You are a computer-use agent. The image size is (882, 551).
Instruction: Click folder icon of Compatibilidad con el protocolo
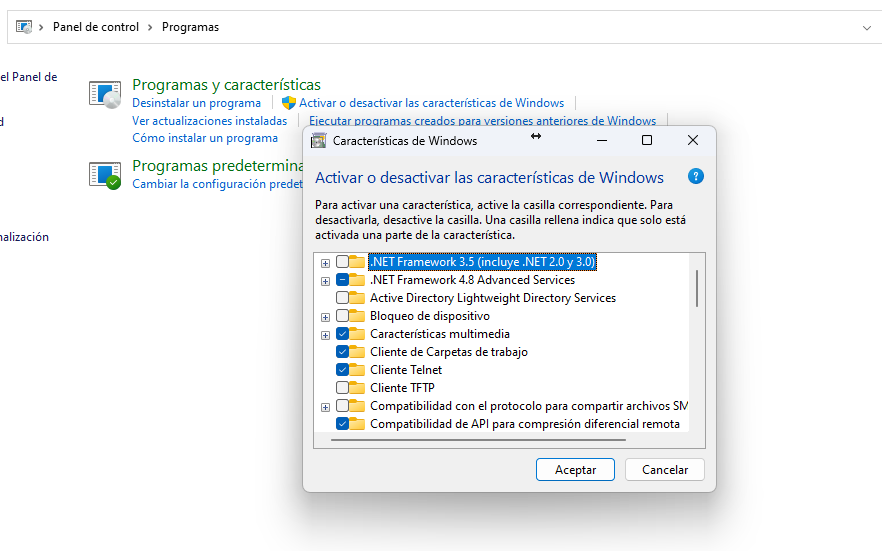click(357, 405)
